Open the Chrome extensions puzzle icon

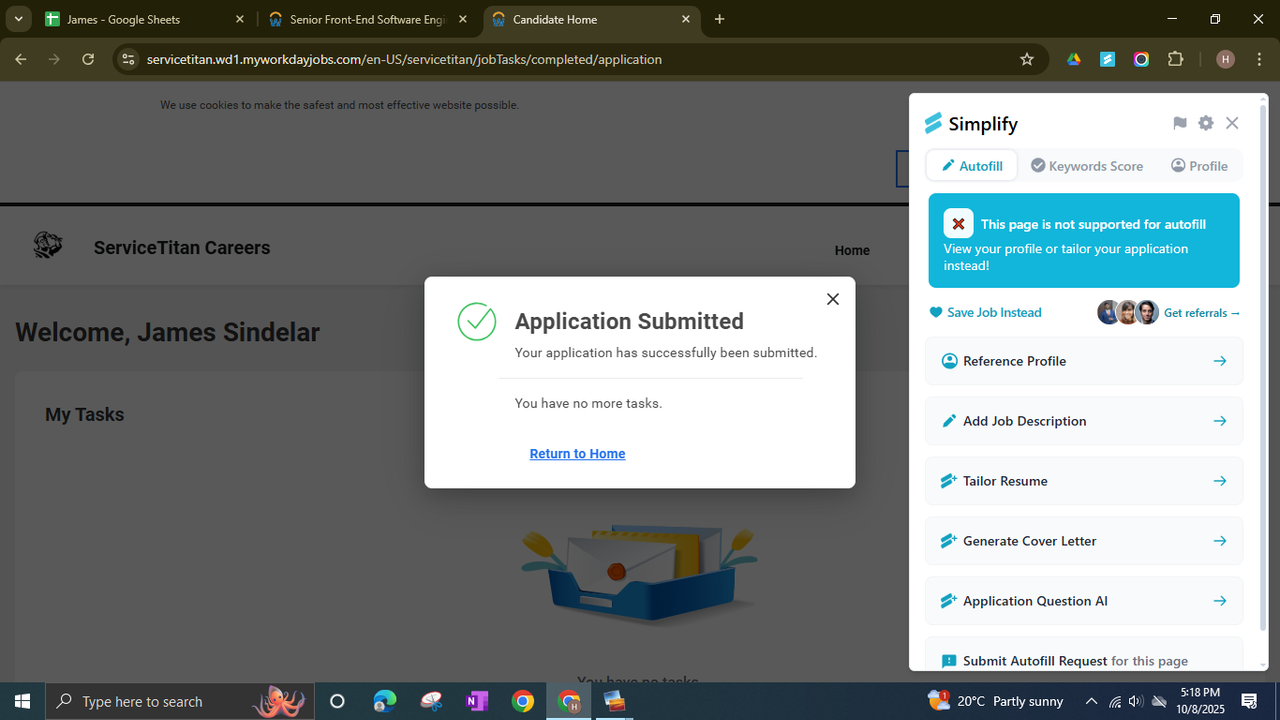[x=1176, y=59]
